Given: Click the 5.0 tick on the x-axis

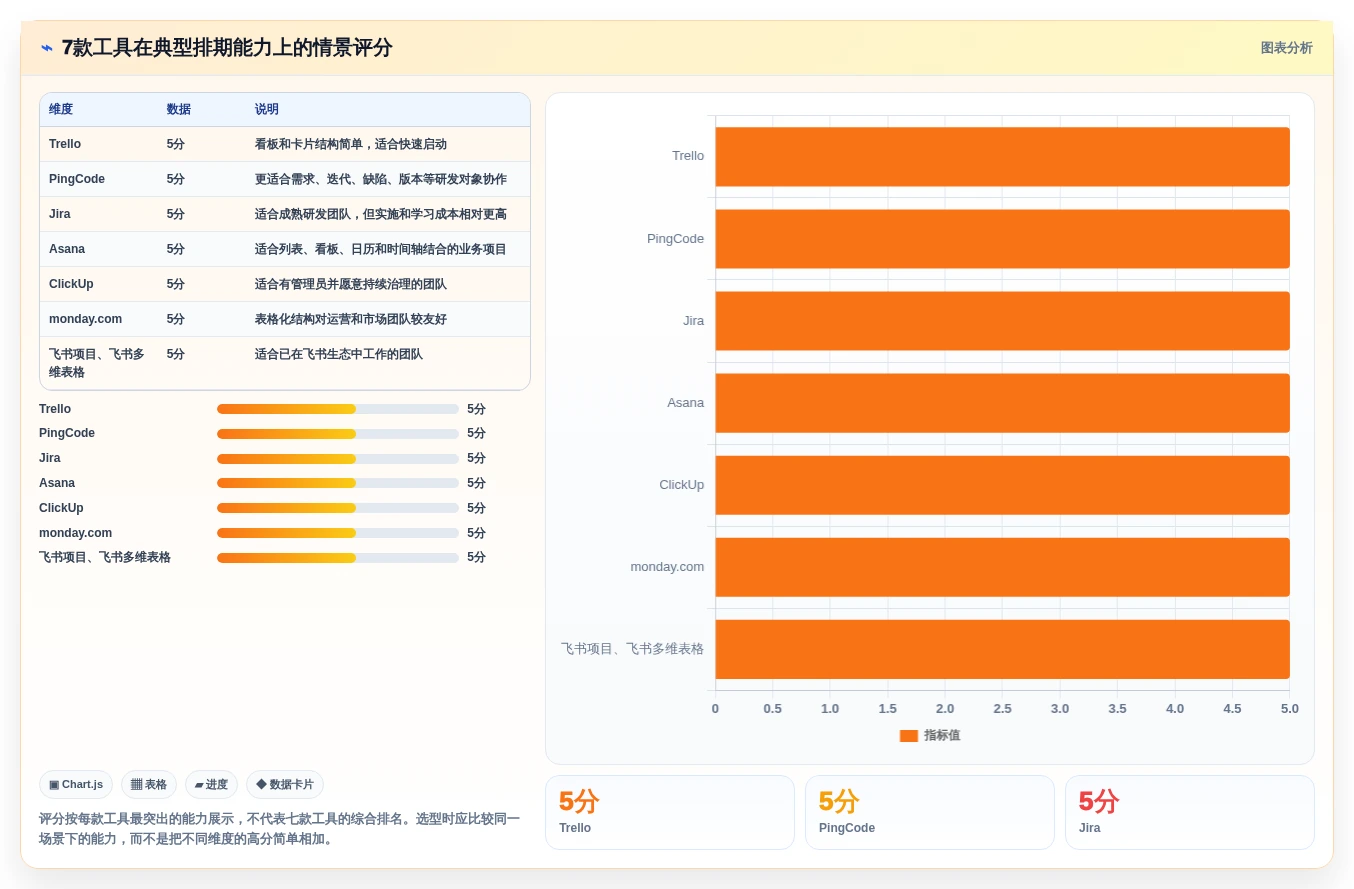Looking at the screenshot, I should click(1290, 708).
